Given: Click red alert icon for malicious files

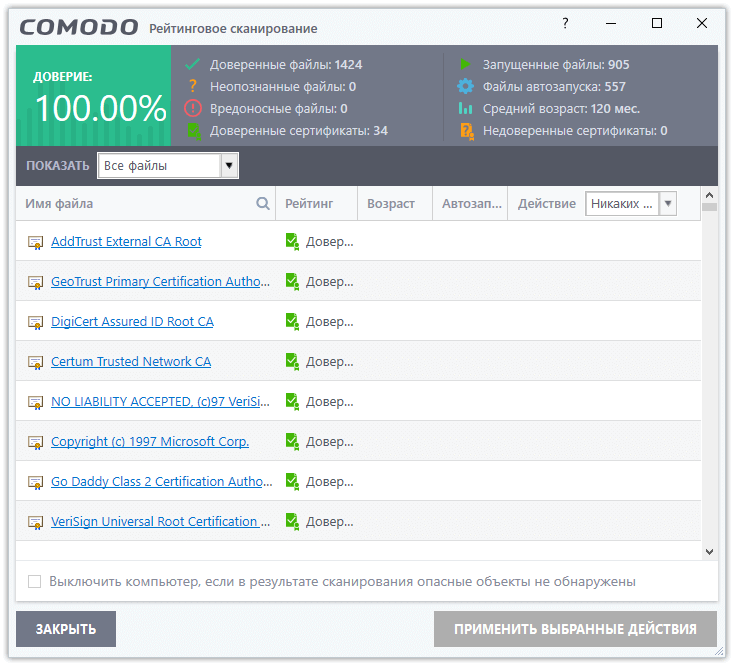Looking at the screenshot, I should tap(193, 108).
